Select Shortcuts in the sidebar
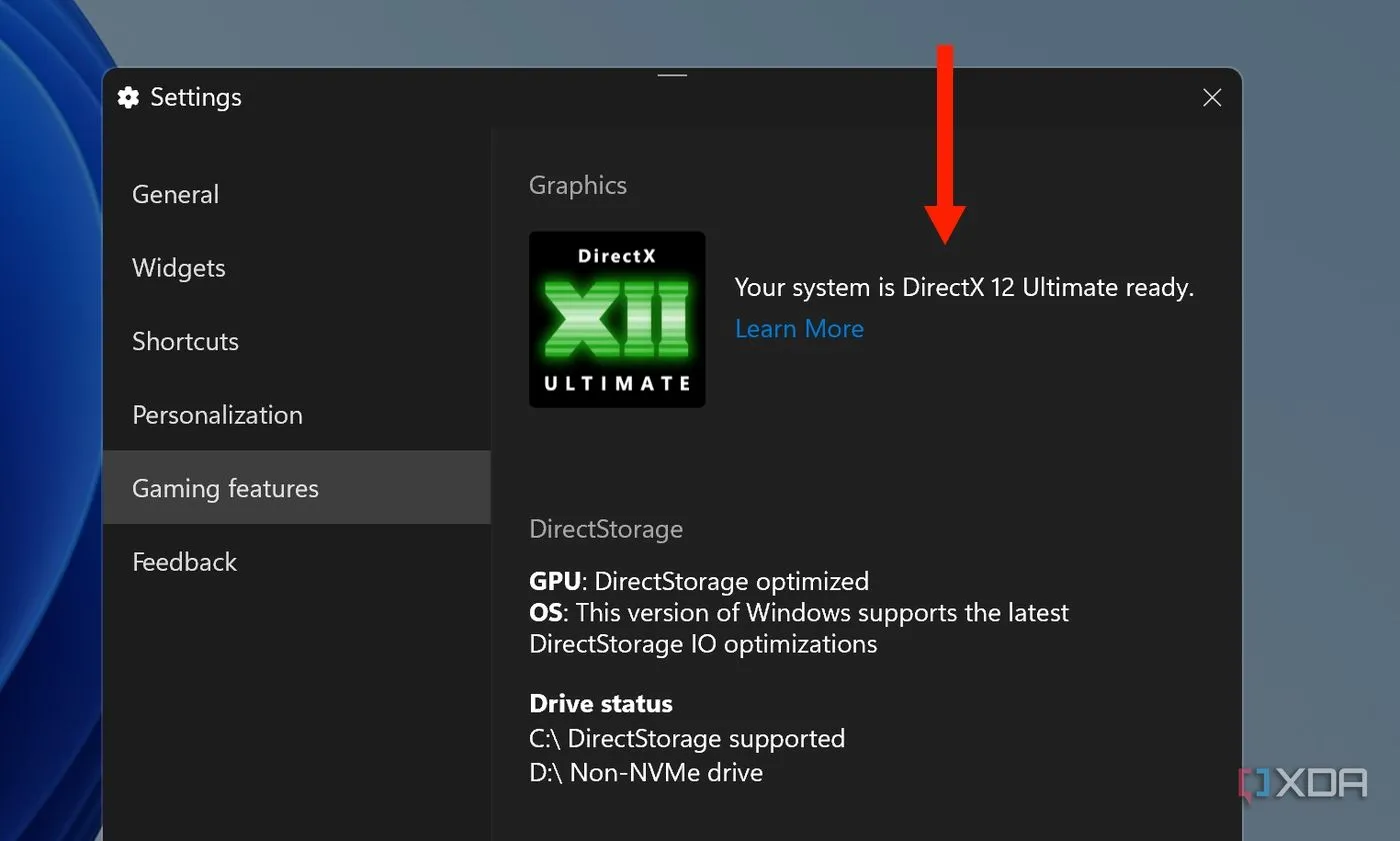This screenshot has width=1400, height=841. point(185,341)
